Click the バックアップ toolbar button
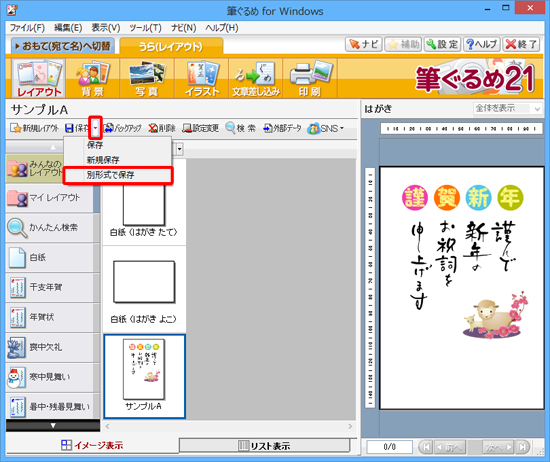Screen dimensions: 550x462 [x=122, y=128]
